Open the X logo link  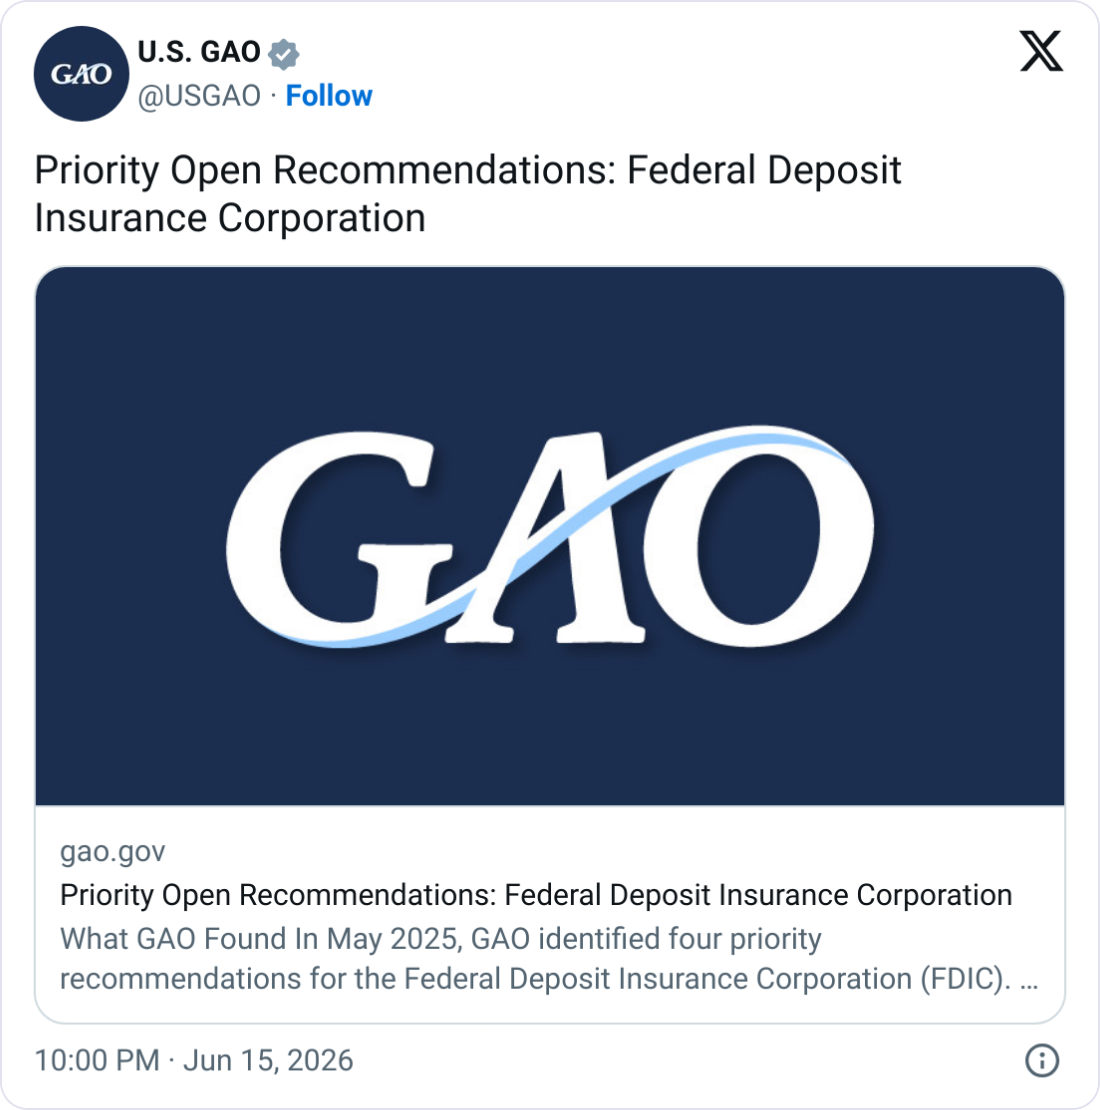(x=1041, y=51)
